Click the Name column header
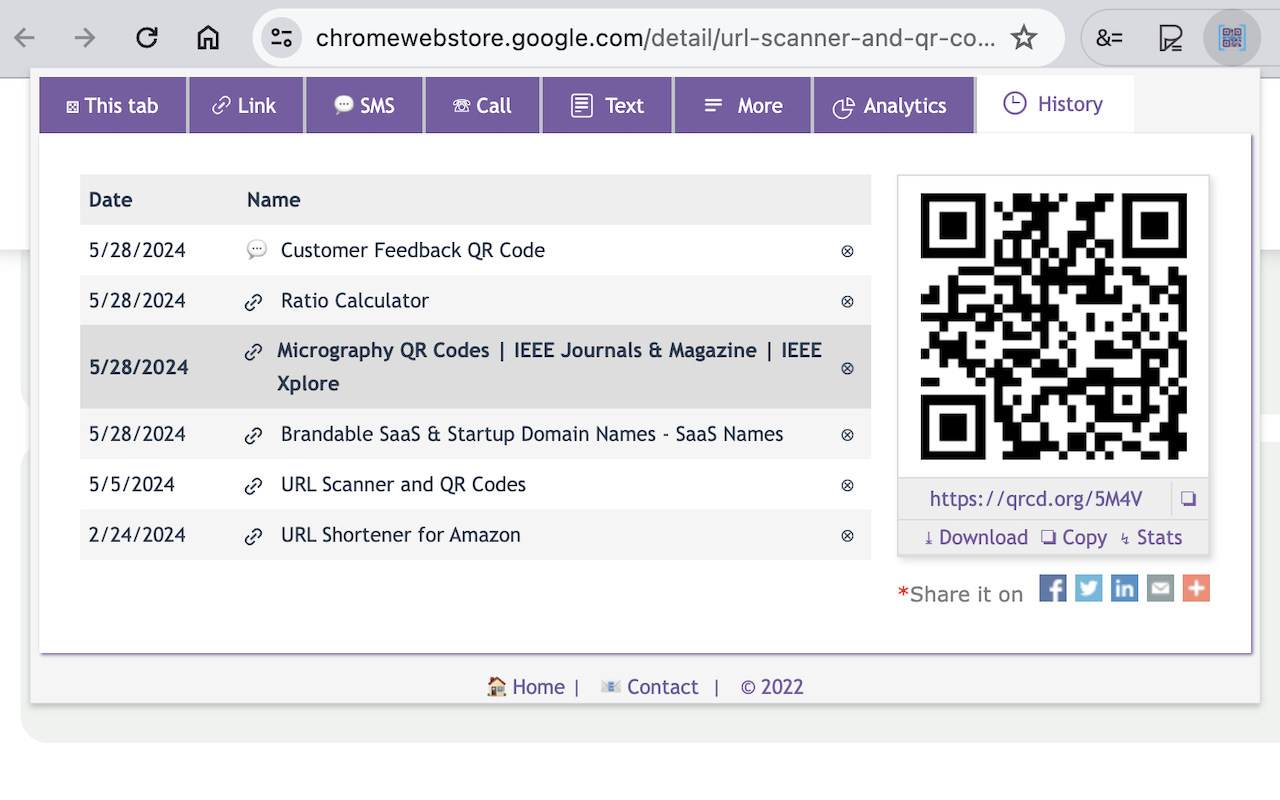 [x=274, y=200]
